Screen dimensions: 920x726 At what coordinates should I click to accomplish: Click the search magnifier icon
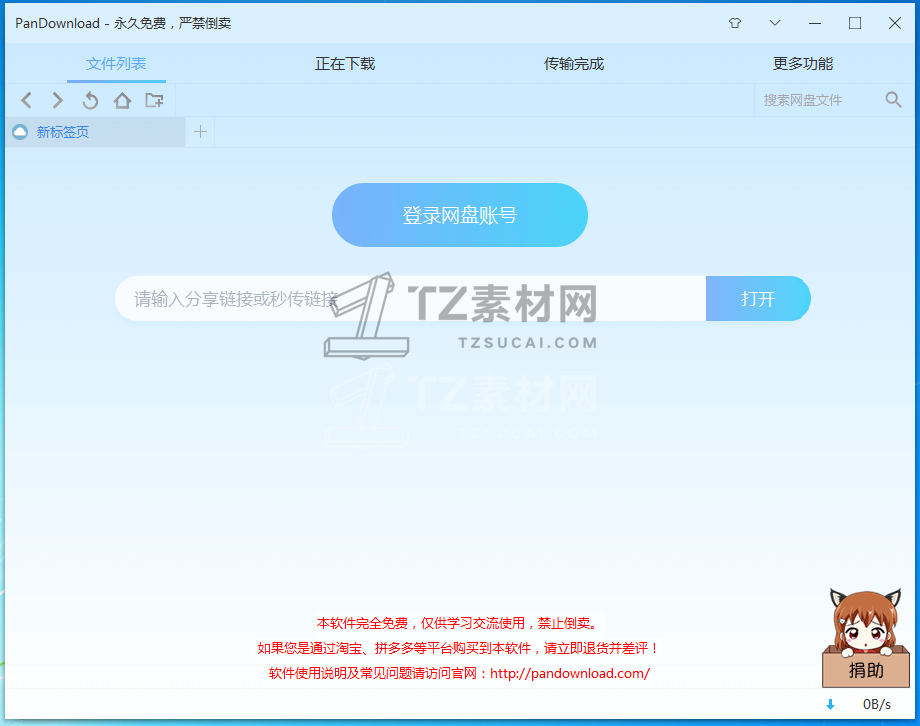[x=894, y=100]
